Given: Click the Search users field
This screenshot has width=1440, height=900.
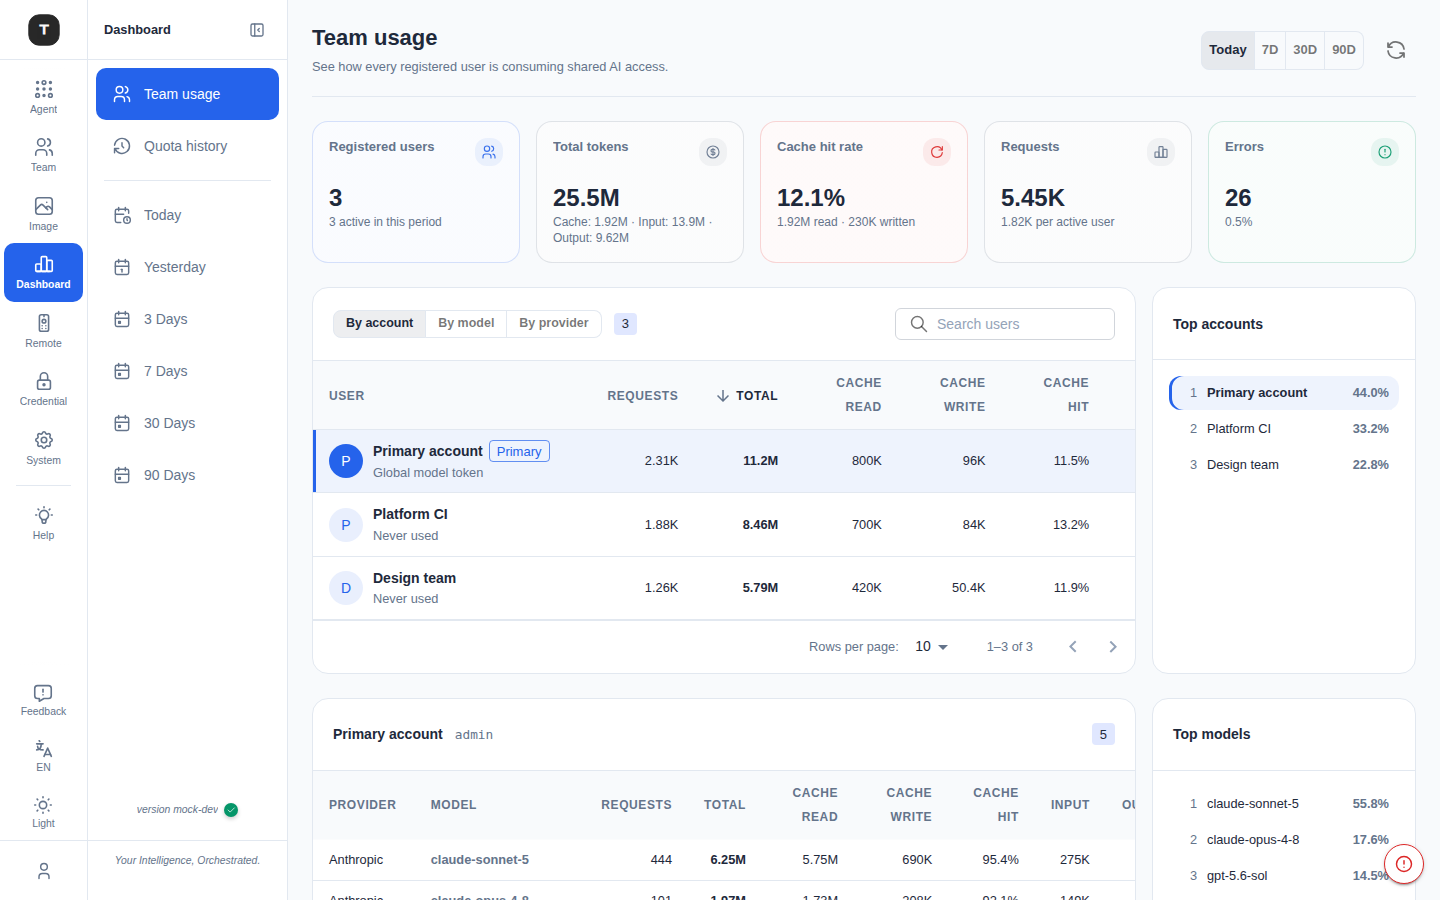Looking at the screenshot, I should pos(1005,324).
